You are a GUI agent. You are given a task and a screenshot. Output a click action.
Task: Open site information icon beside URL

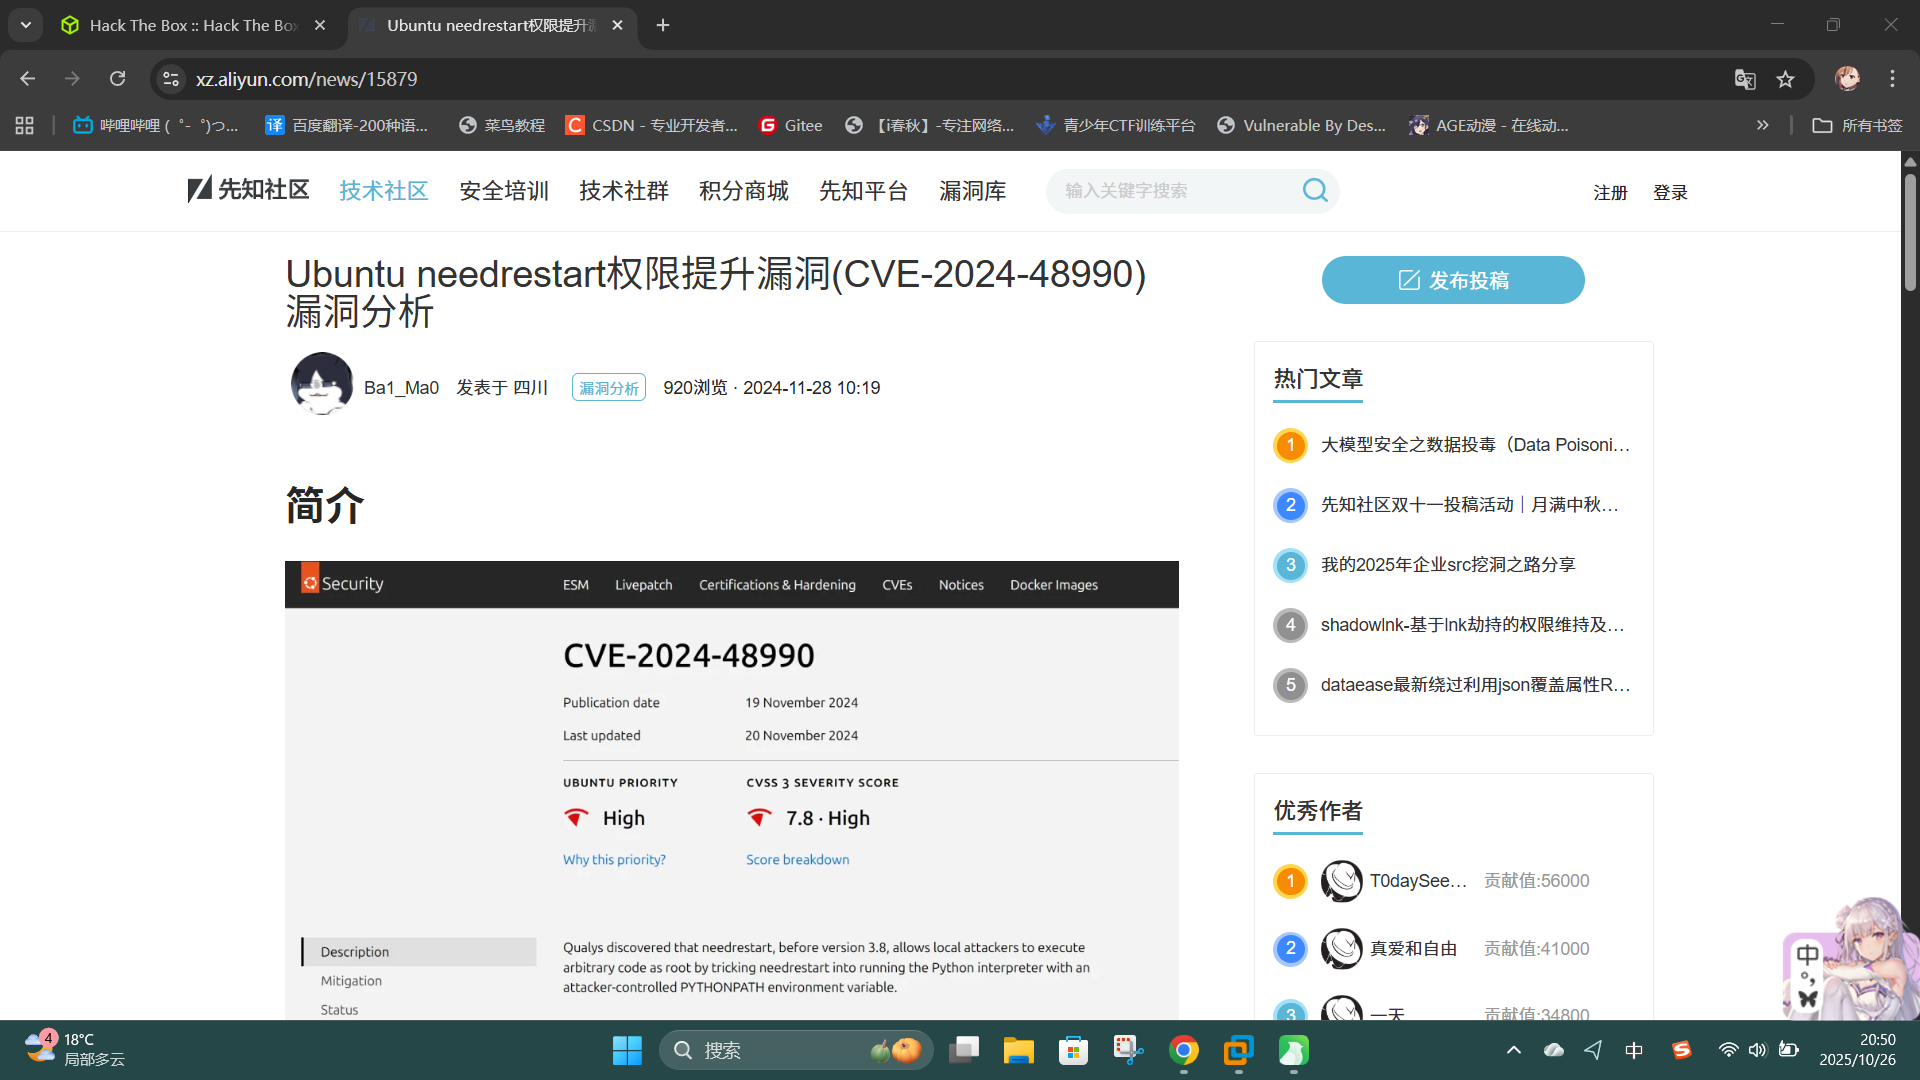(171, 79)
